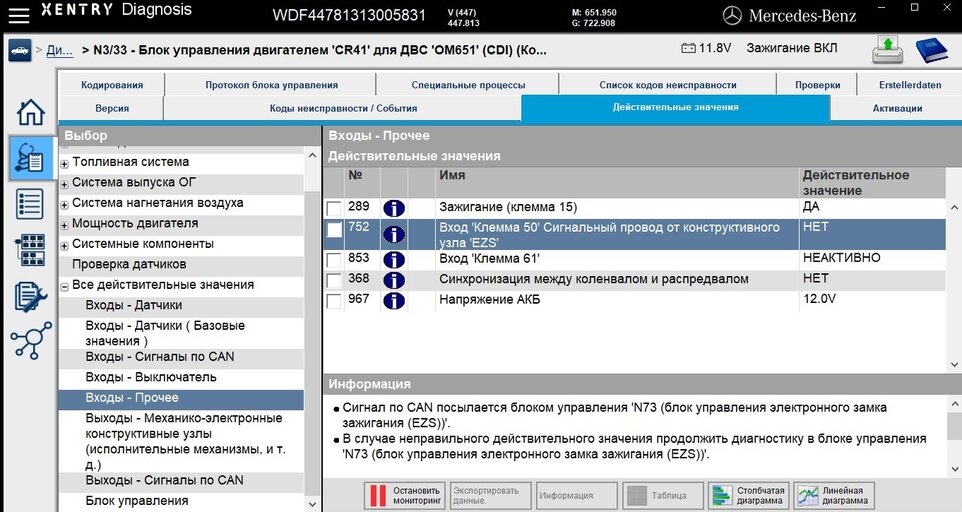Click 'Столбчатая диаграмма' button

(x=748, y=495)
